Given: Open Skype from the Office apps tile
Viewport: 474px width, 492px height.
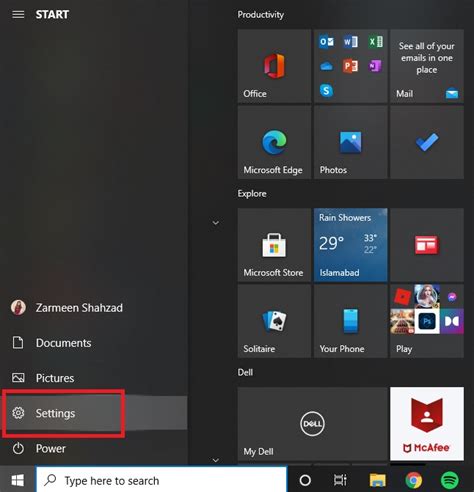Looking at the screenshot, I should tap(326, 90).
